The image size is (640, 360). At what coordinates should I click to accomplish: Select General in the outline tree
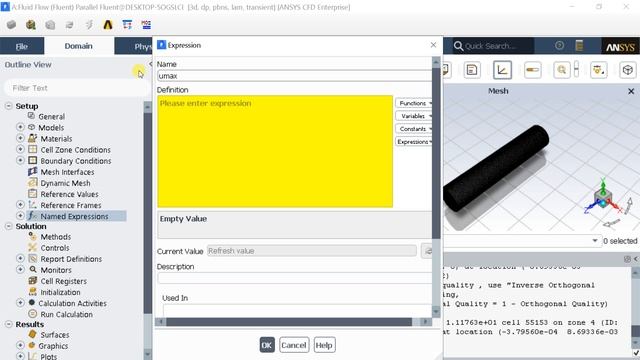point(51,117)
